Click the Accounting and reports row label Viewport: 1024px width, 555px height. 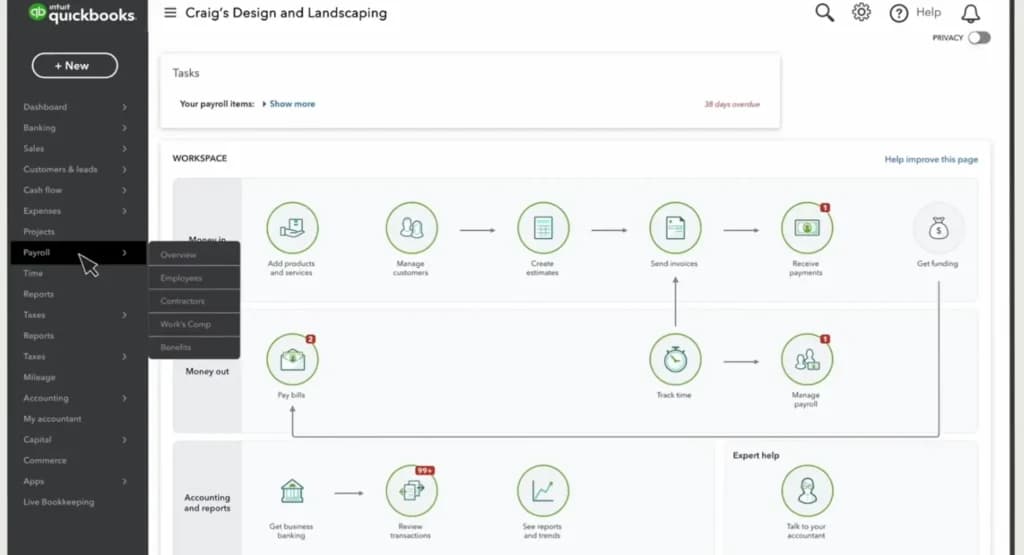[x=207, y=503]
